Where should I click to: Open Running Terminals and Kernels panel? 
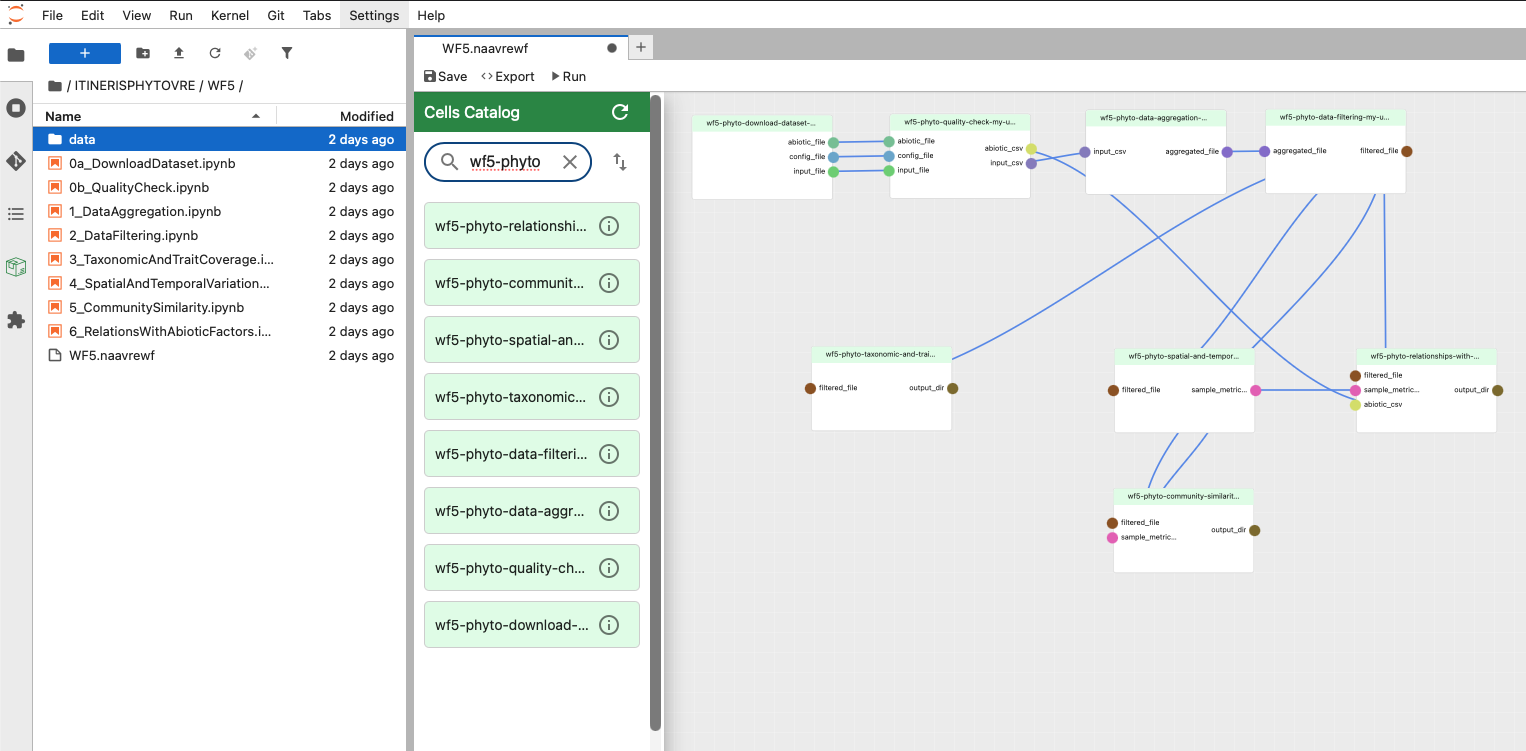(x=16, y=108)
